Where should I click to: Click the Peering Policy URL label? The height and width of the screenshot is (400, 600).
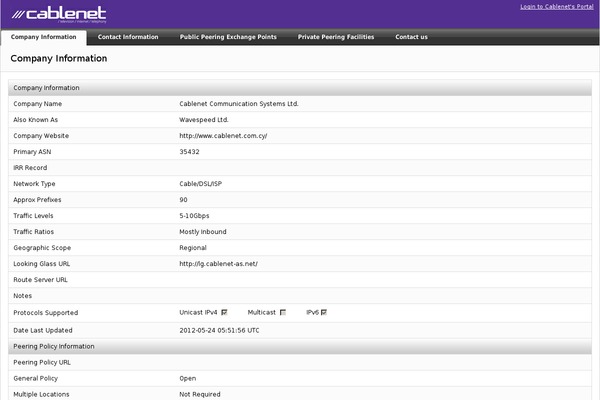tap(42, 362)
